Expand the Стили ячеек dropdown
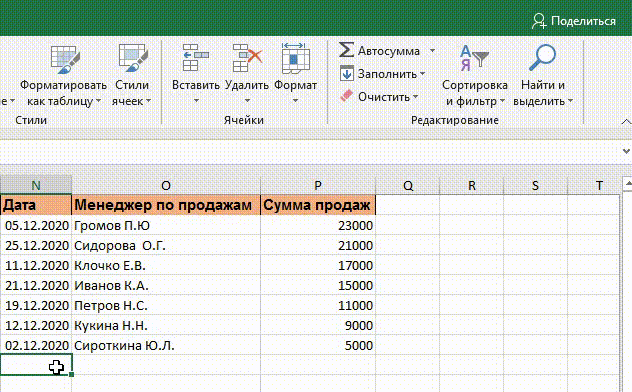The image size is (632, 392). tap(148, 101)
